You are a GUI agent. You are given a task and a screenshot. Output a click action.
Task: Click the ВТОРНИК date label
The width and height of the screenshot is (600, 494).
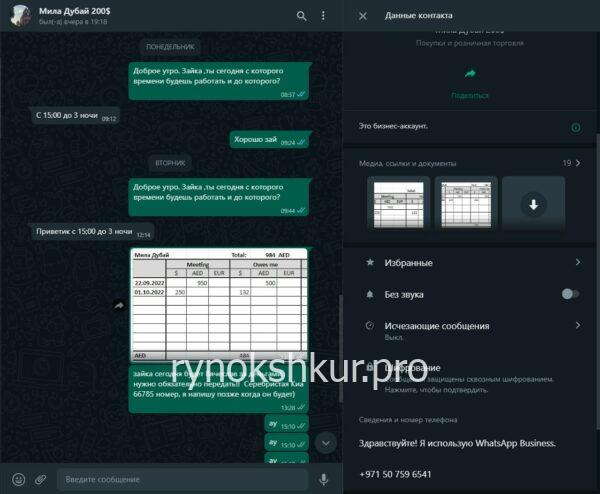(170, 163)
